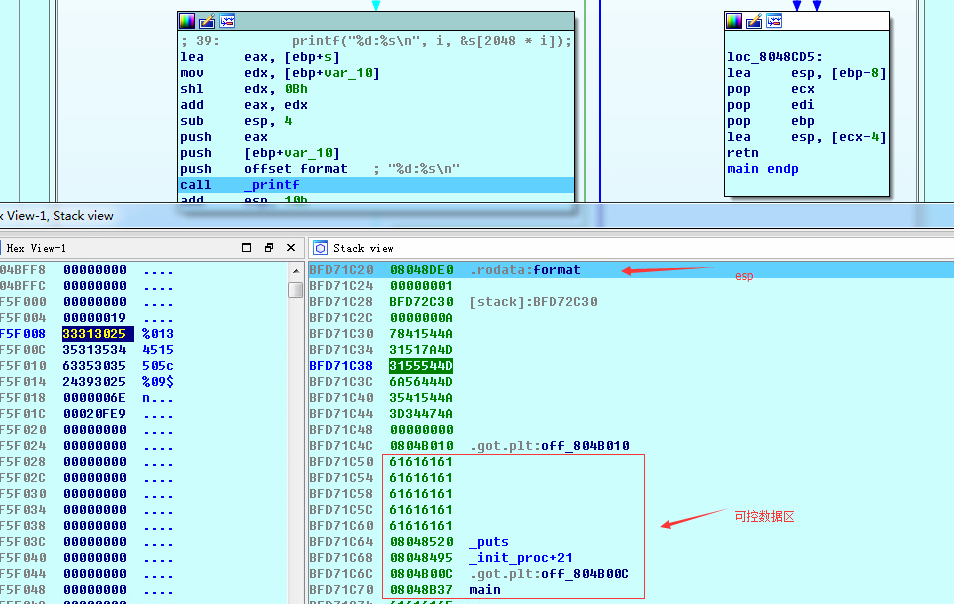Switch to the Stack view tab
The height and width of the screenshot is (604, 954).
pyautogui.click(x=363, y=248)
